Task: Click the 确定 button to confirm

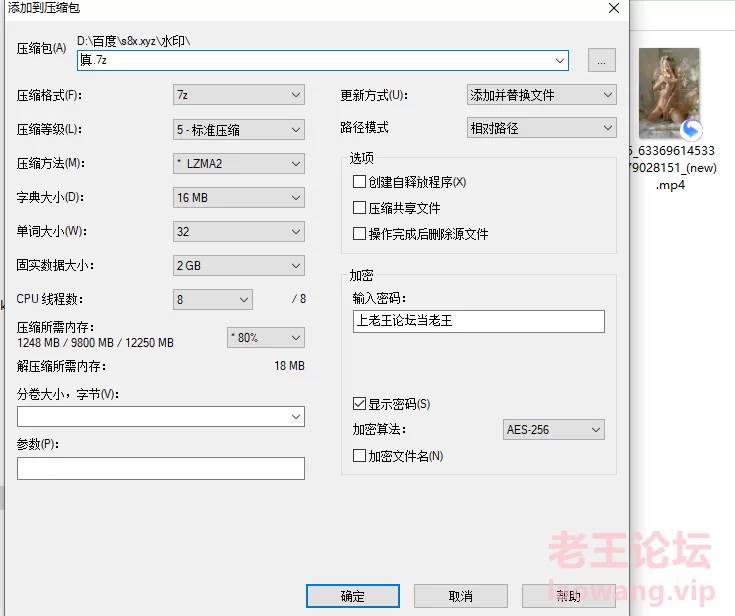Action: point(352,596)
